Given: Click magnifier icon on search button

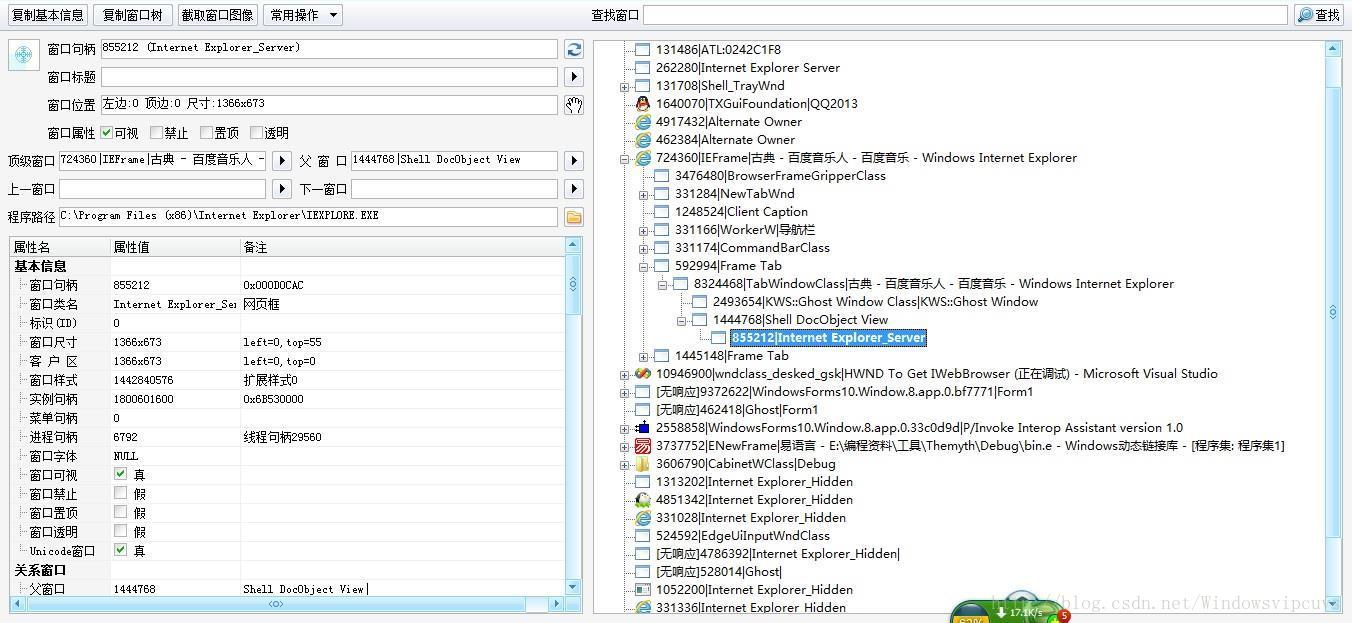Looking at the screenshot, I should 1305,15.
